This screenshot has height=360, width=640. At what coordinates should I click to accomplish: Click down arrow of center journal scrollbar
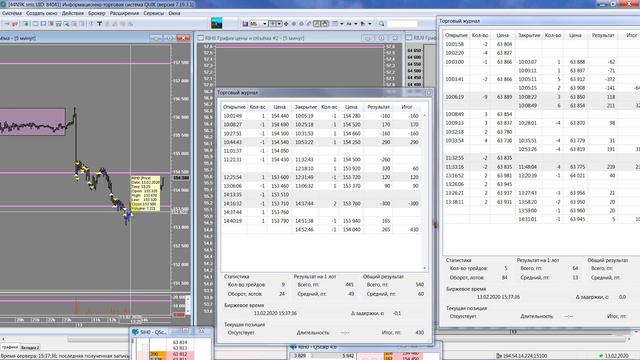[x=424, y=268]
